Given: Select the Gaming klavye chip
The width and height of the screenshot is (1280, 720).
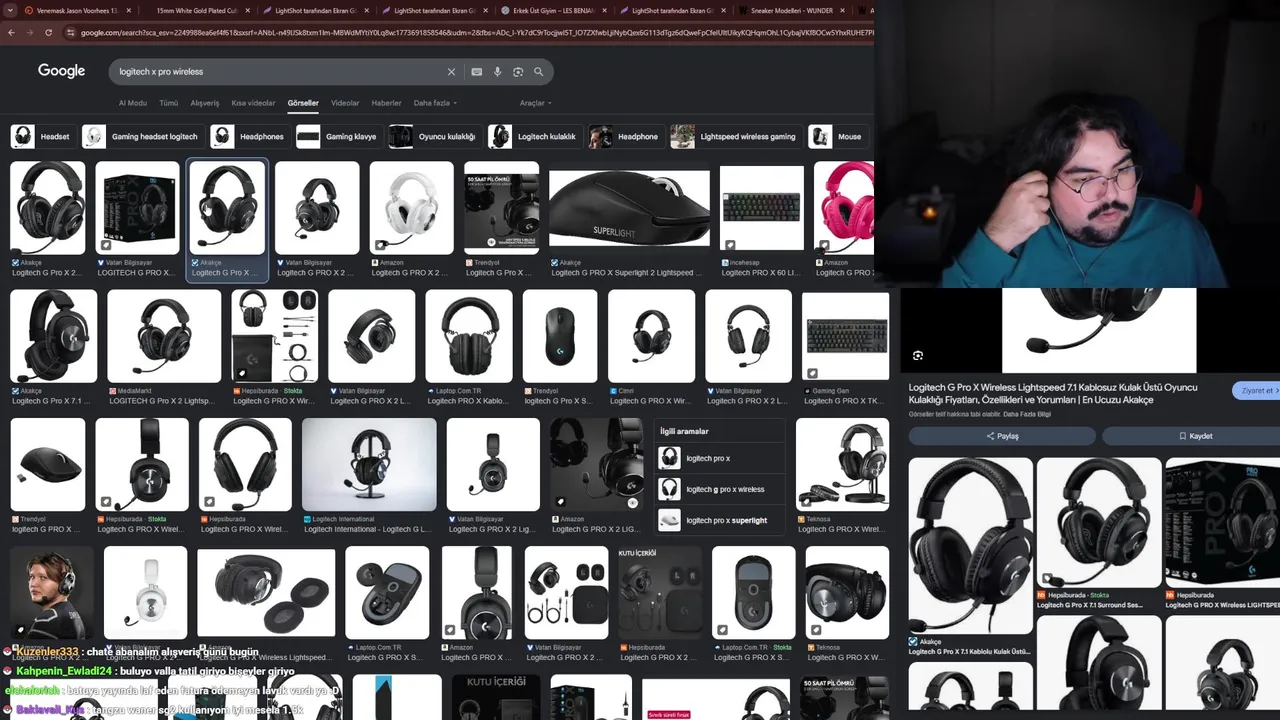Looking at the screenshot, I should point(336,136).
